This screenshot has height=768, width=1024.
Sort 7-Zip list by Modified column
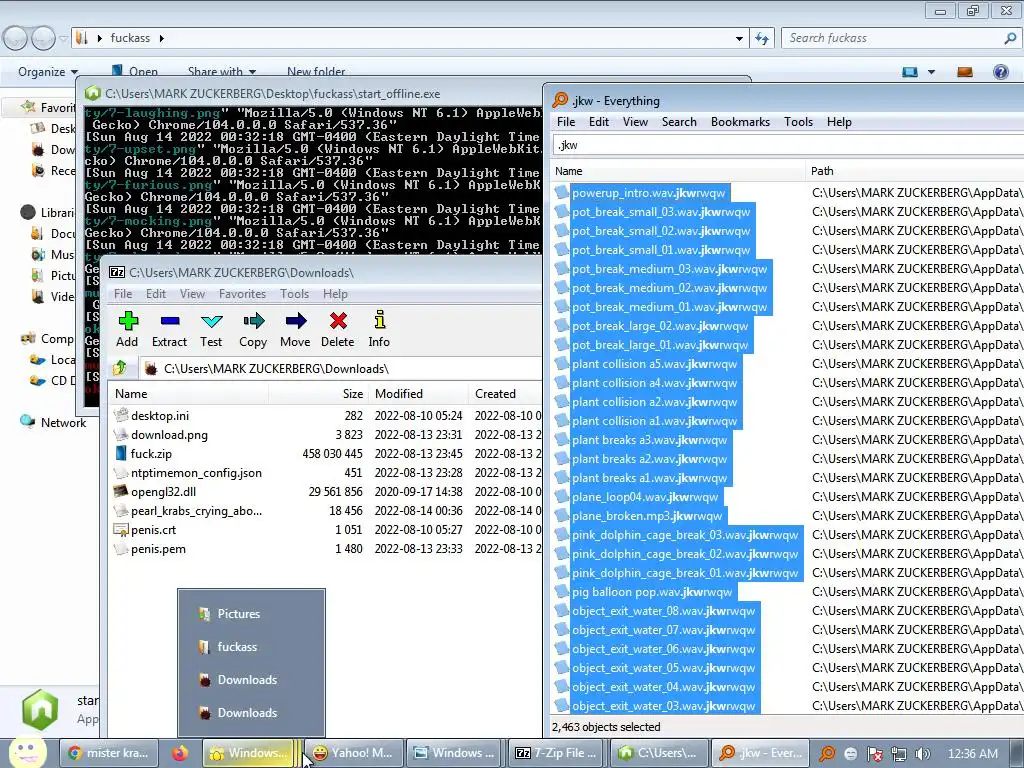click(419, 394)
